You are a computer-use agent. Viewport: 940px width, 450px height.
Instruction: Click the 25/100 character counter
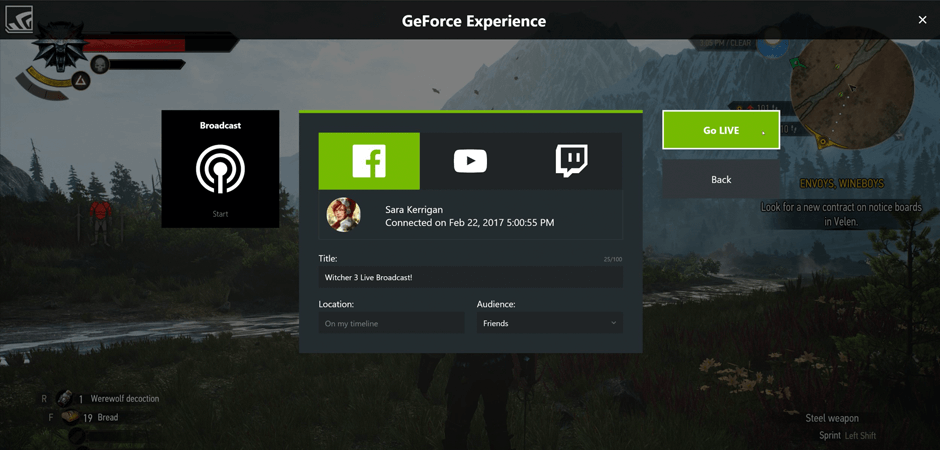pos(613,259)
